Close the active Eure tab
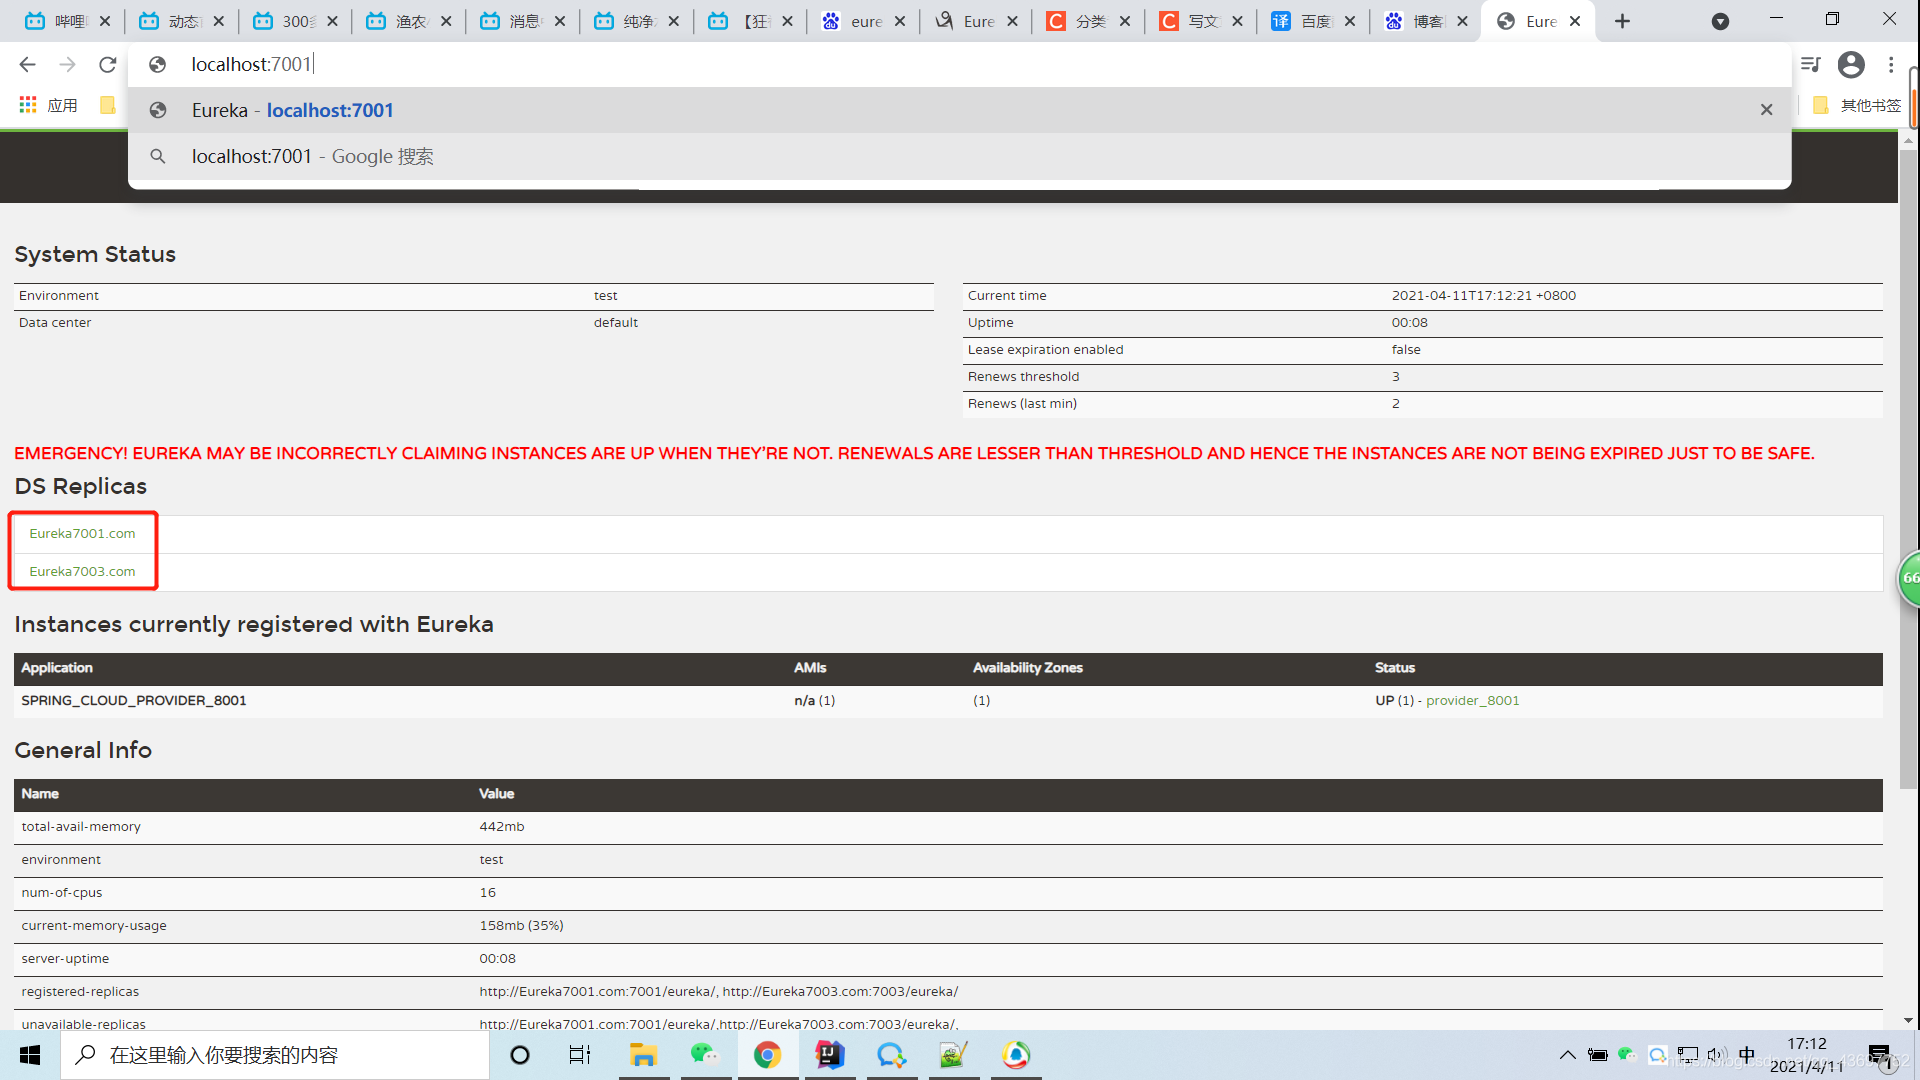1920x1080 pixels. tap(1575, 21)
